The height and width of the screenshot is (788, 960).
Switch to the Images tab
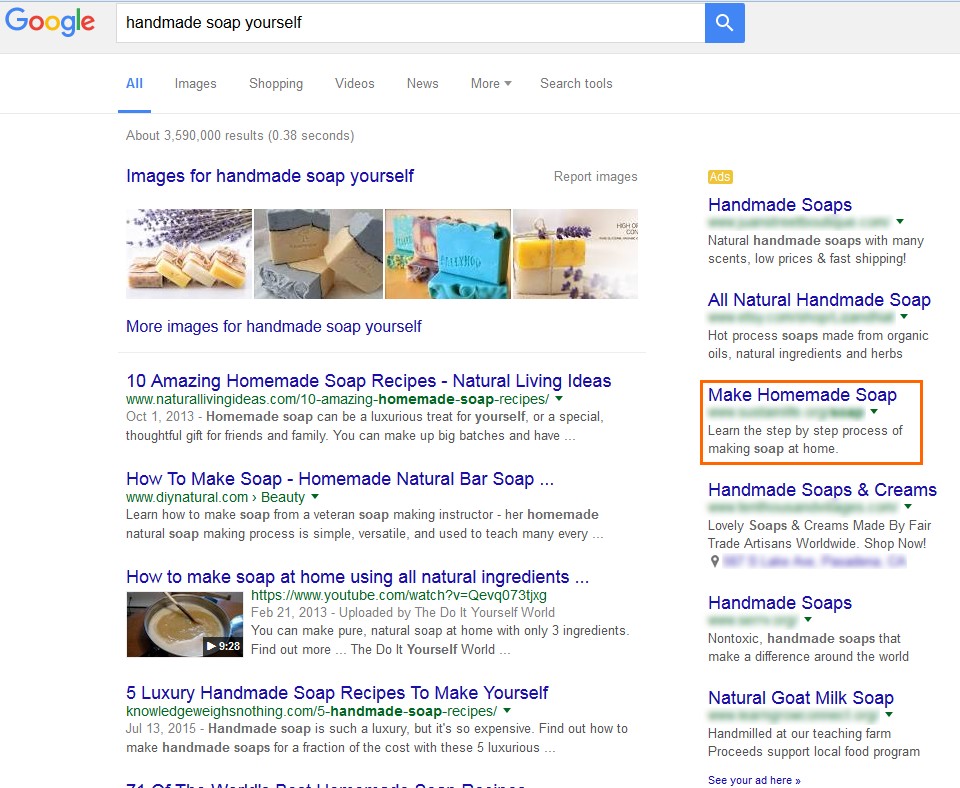(x=195, y=83)
